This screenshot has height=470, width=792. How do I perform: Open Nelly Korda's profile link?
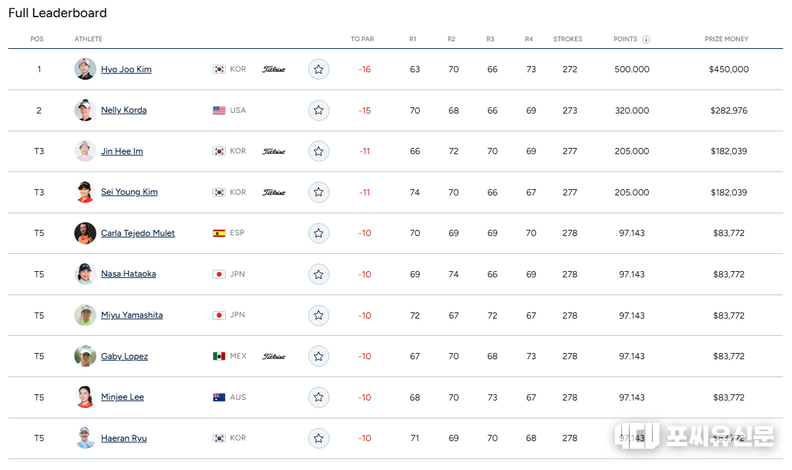pyautogui.click(x=124, y=111)
